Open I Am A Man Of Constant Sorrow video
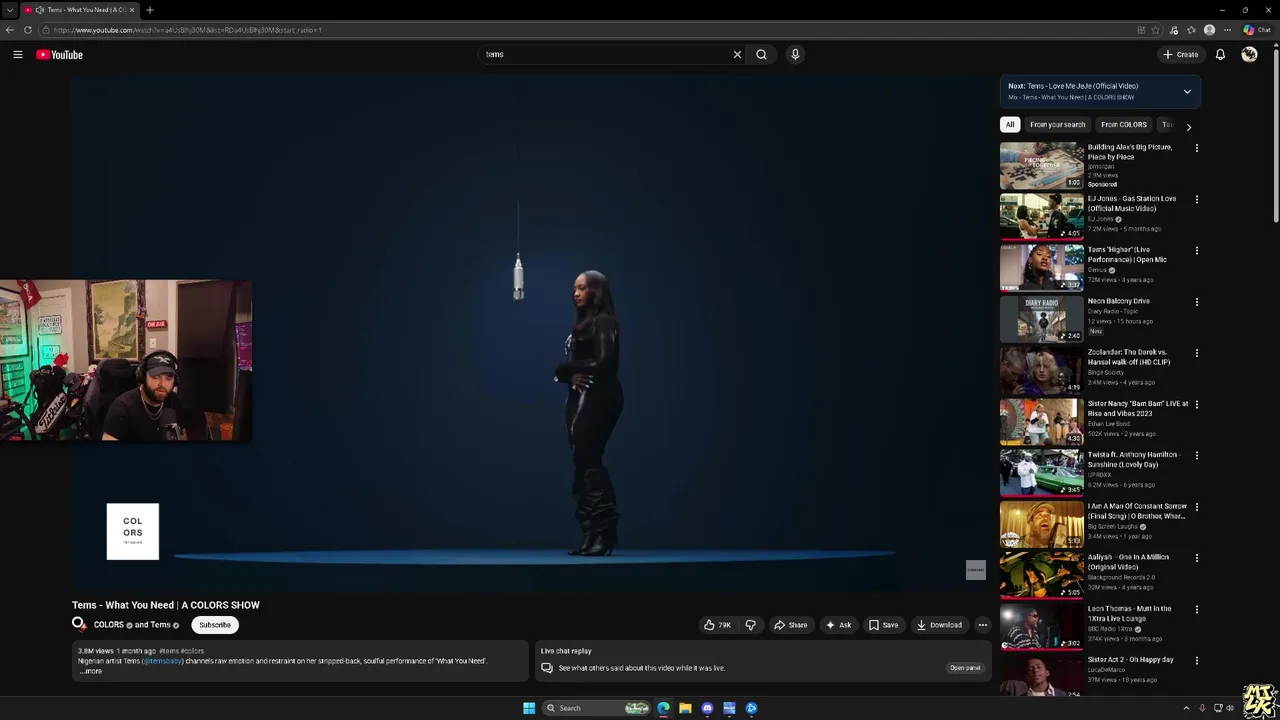The height and width of the screenshot is (720, 1280). [x=1041, y=523]
